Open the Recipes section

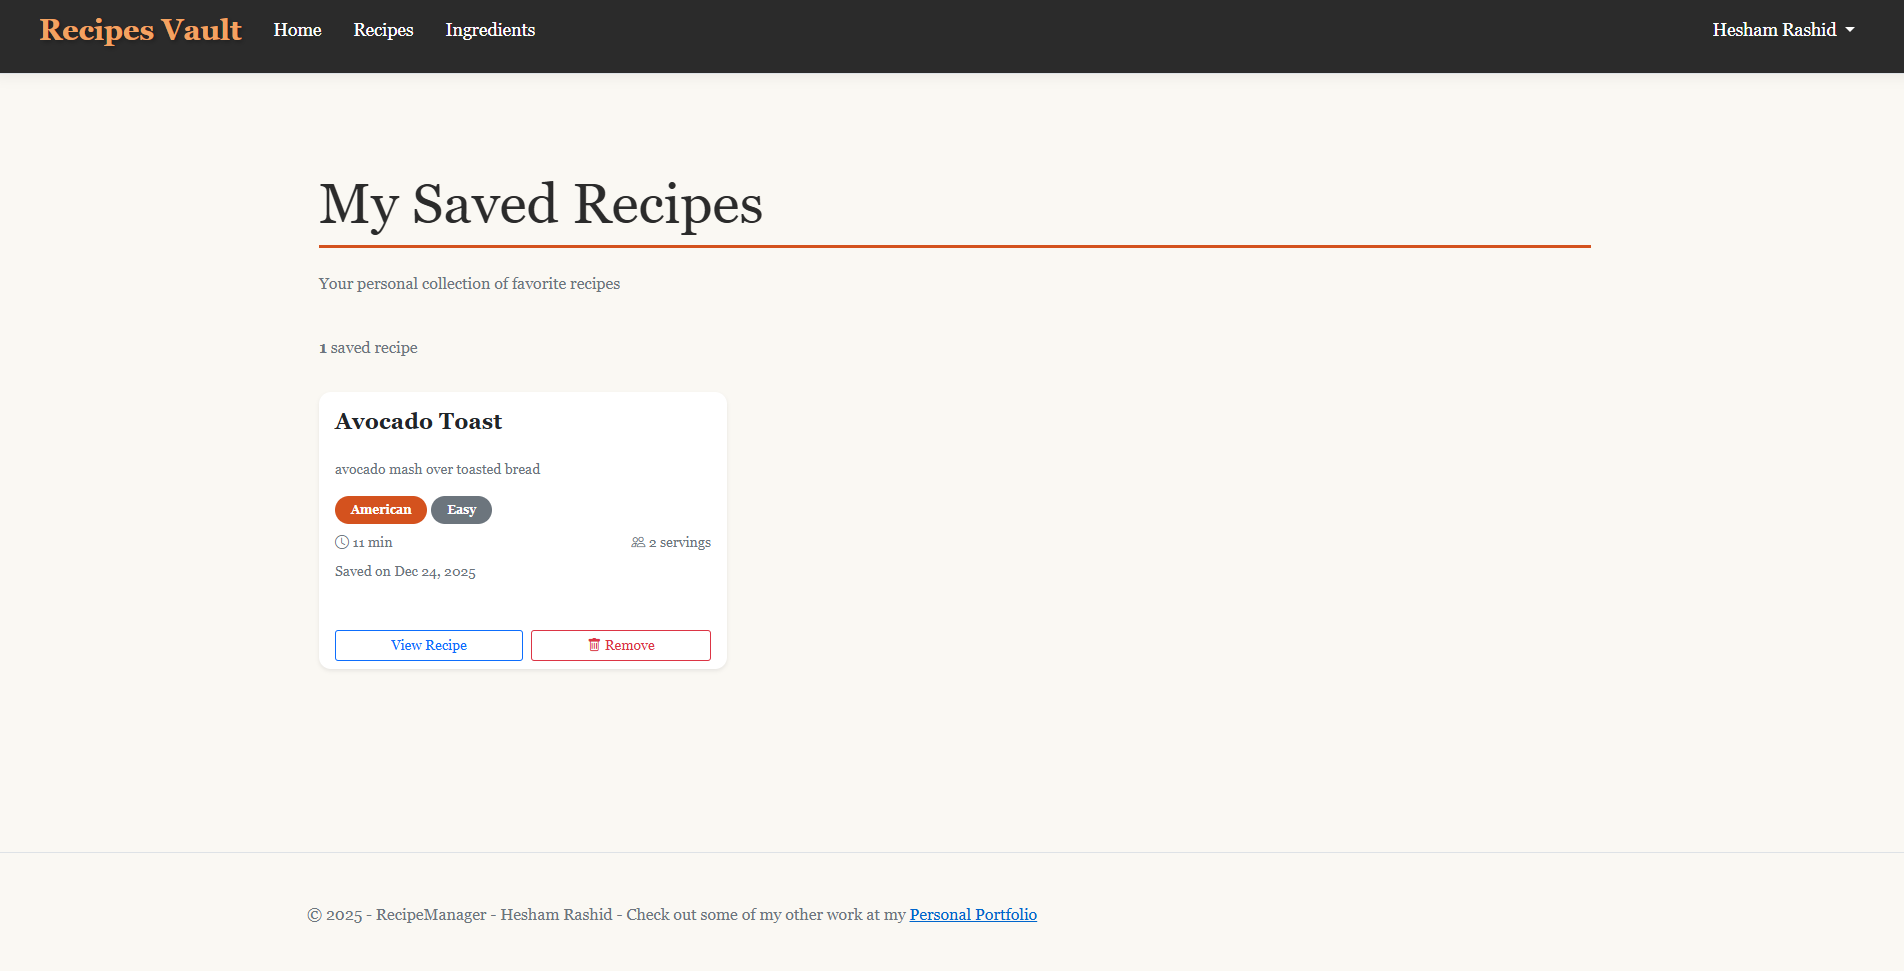(x=383, y=30)
